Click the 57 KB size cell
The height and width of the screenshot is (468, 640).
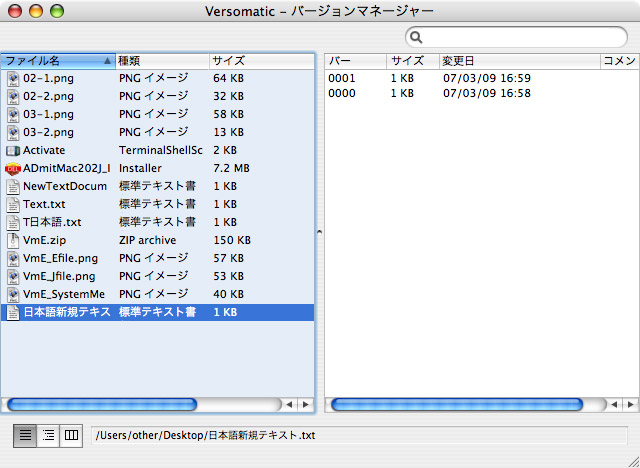tap(228, 258)
